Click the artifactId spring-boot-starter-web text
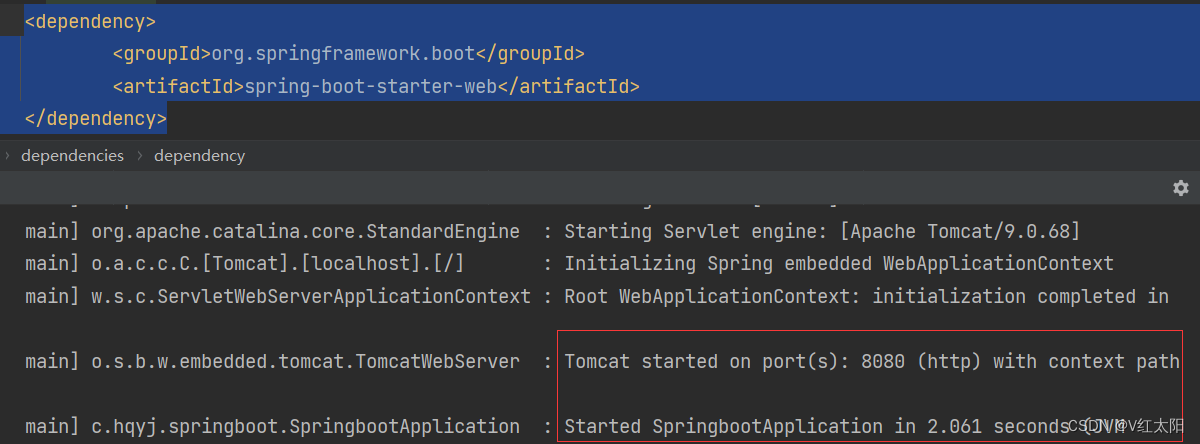1200x444 pixels. [x=369, y=86]
